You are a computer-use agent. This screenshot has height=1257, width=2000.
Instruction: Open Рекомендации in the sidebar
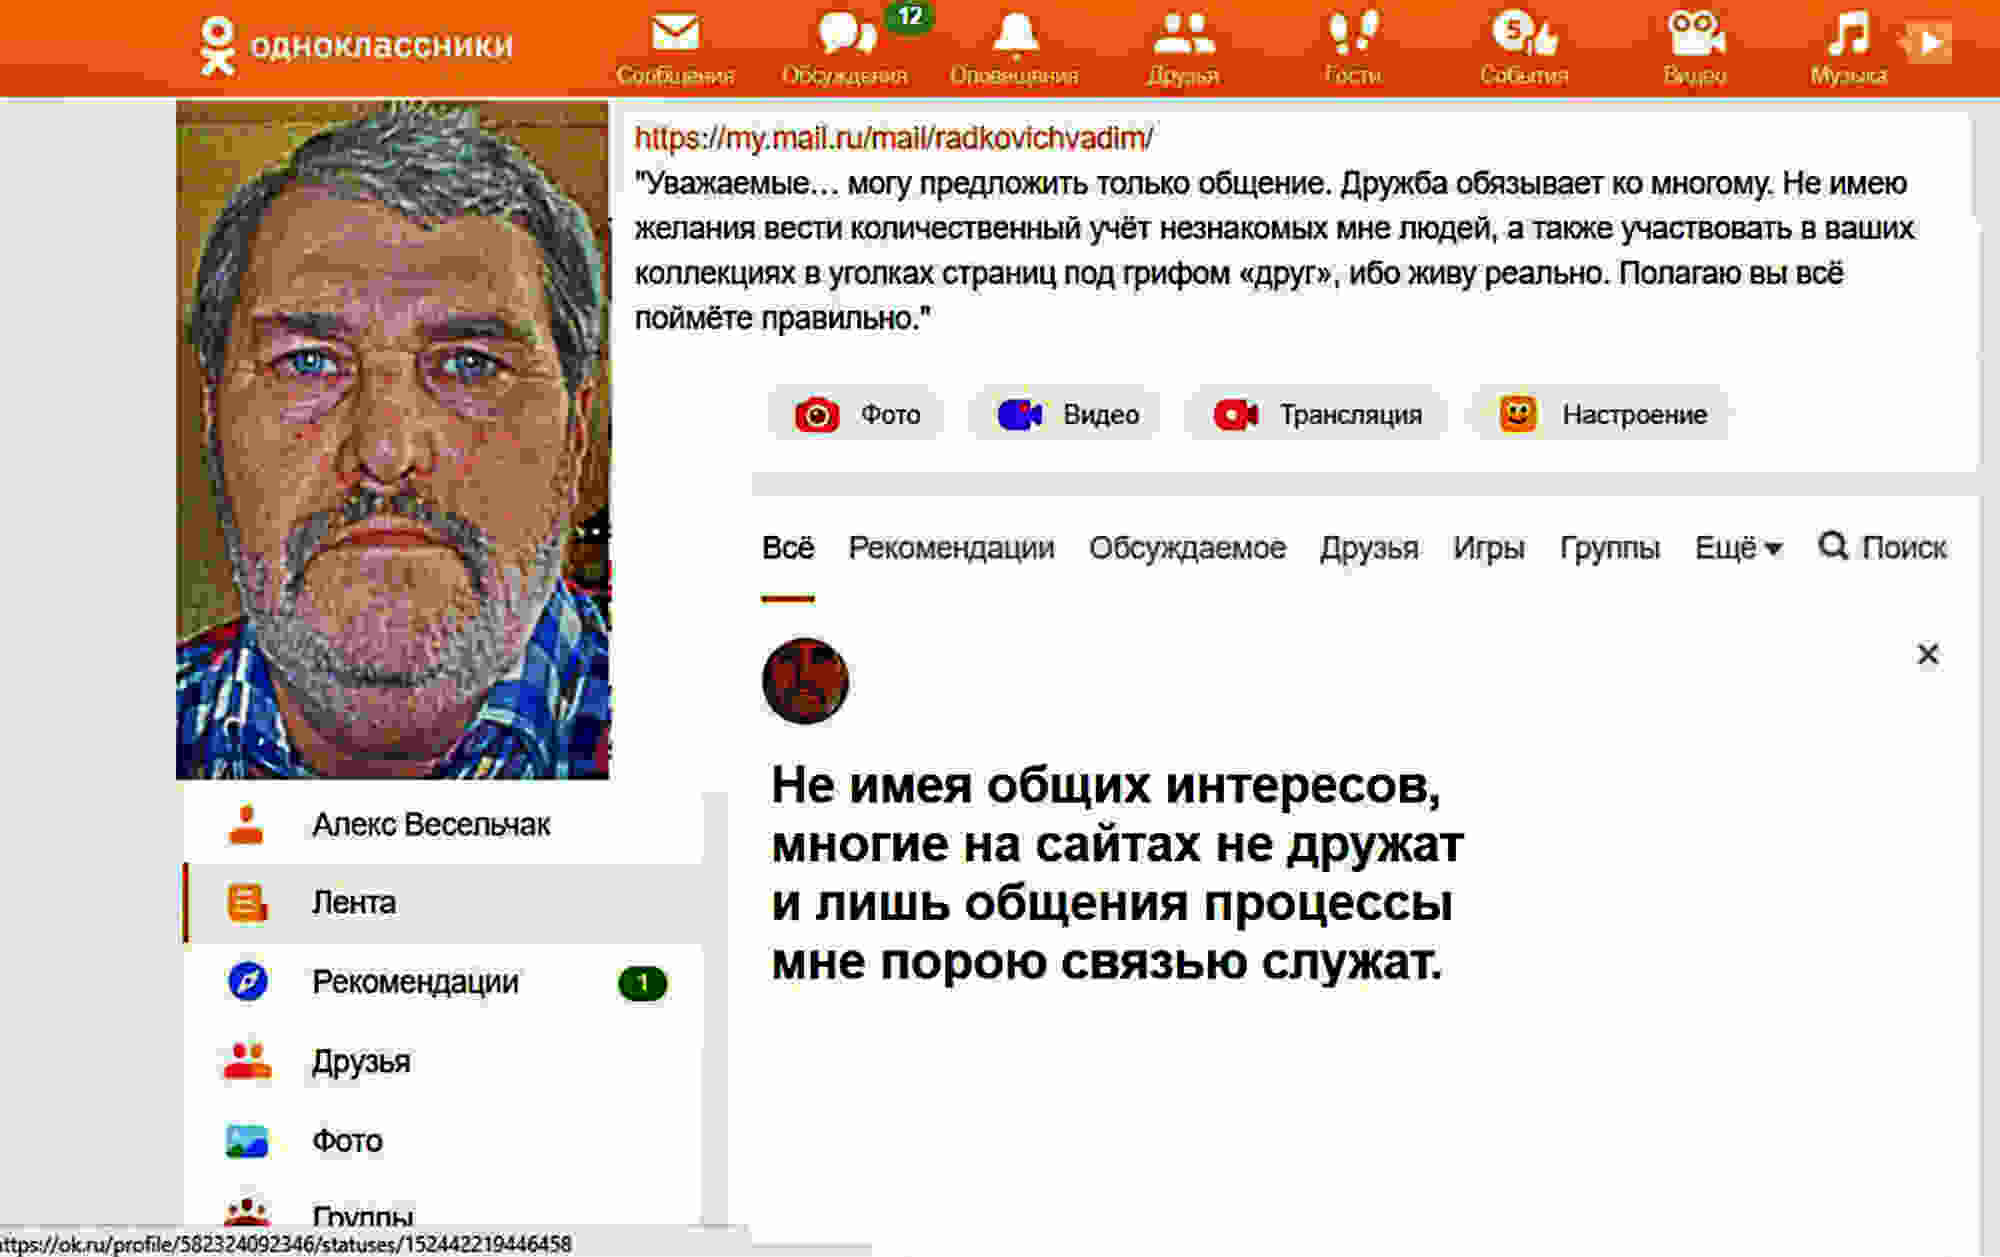[x=444, y=982]
